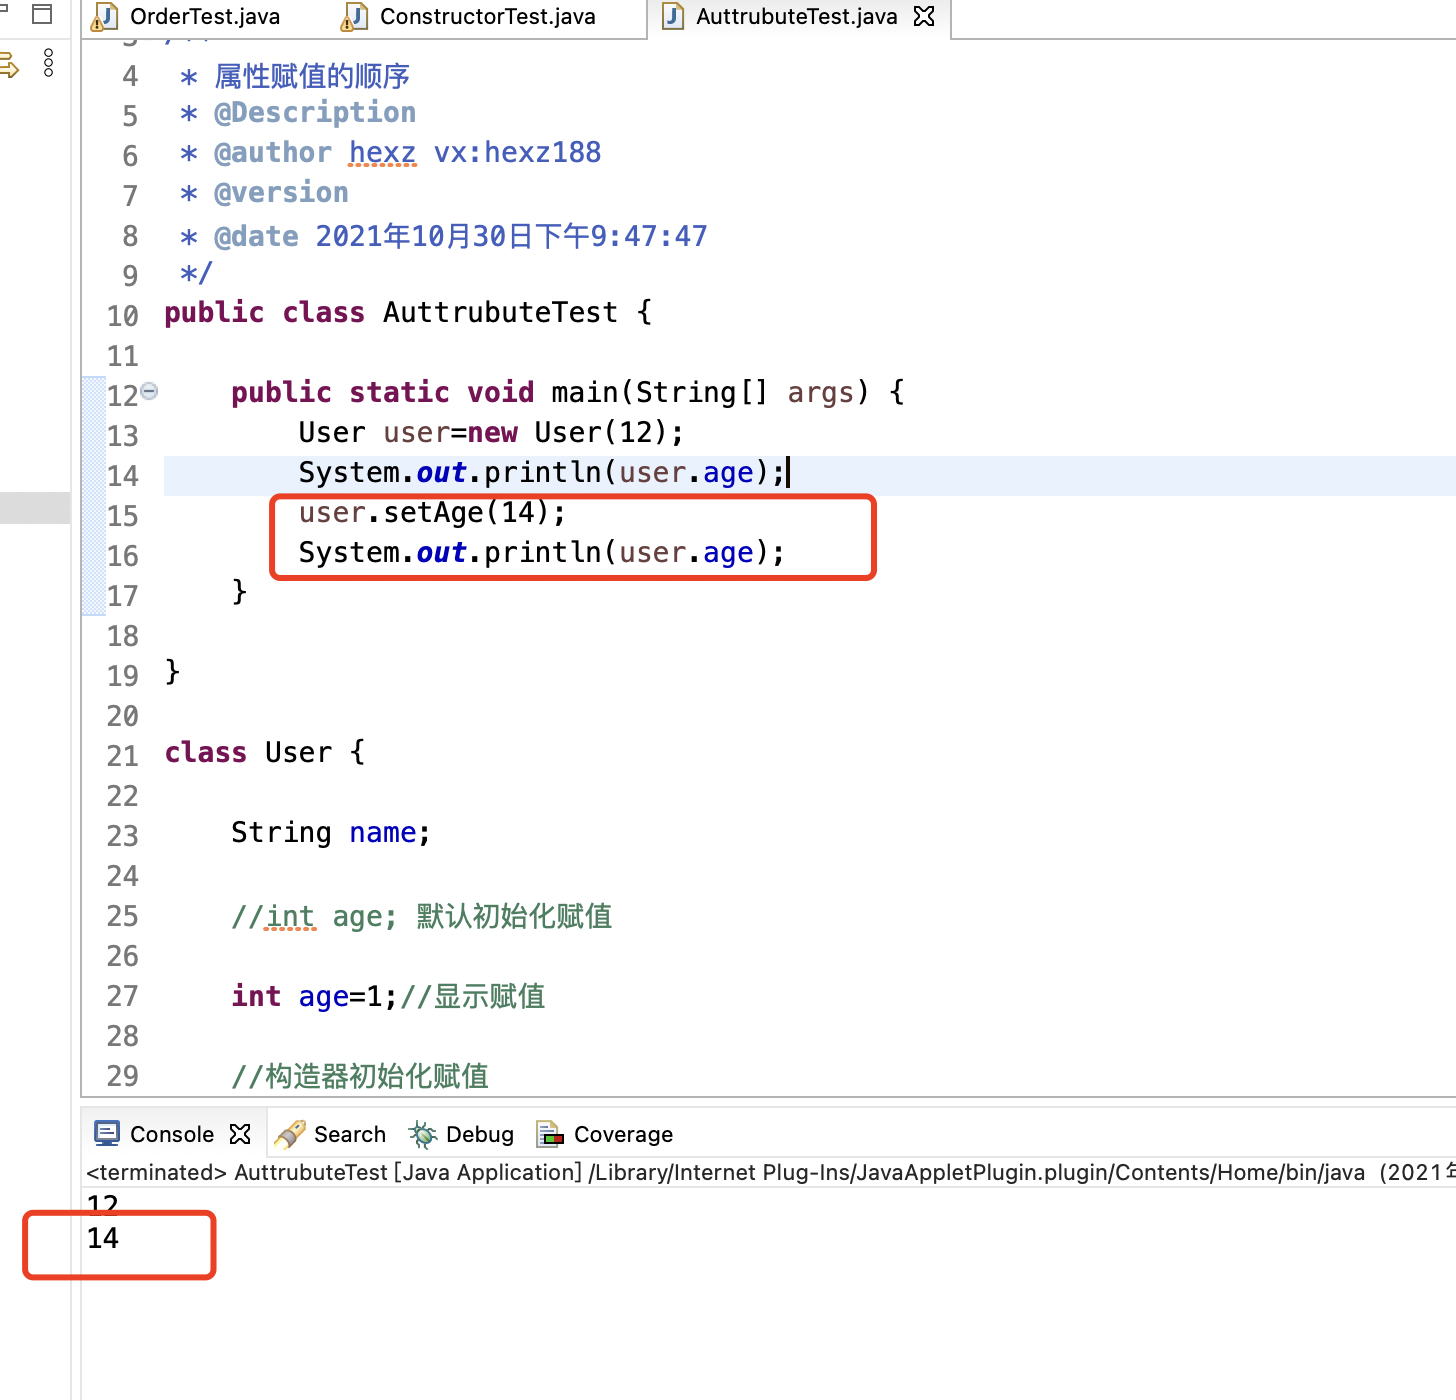
Task: Click the '@date' comment line
Action: (x=443, y=236)
